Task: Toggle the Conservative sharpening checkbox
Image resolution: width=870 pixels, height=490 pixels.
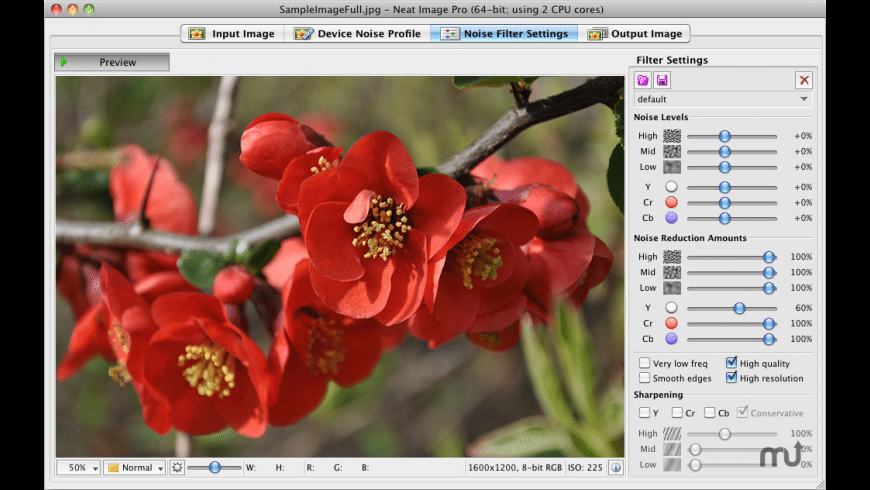Action: pos(743,412)
